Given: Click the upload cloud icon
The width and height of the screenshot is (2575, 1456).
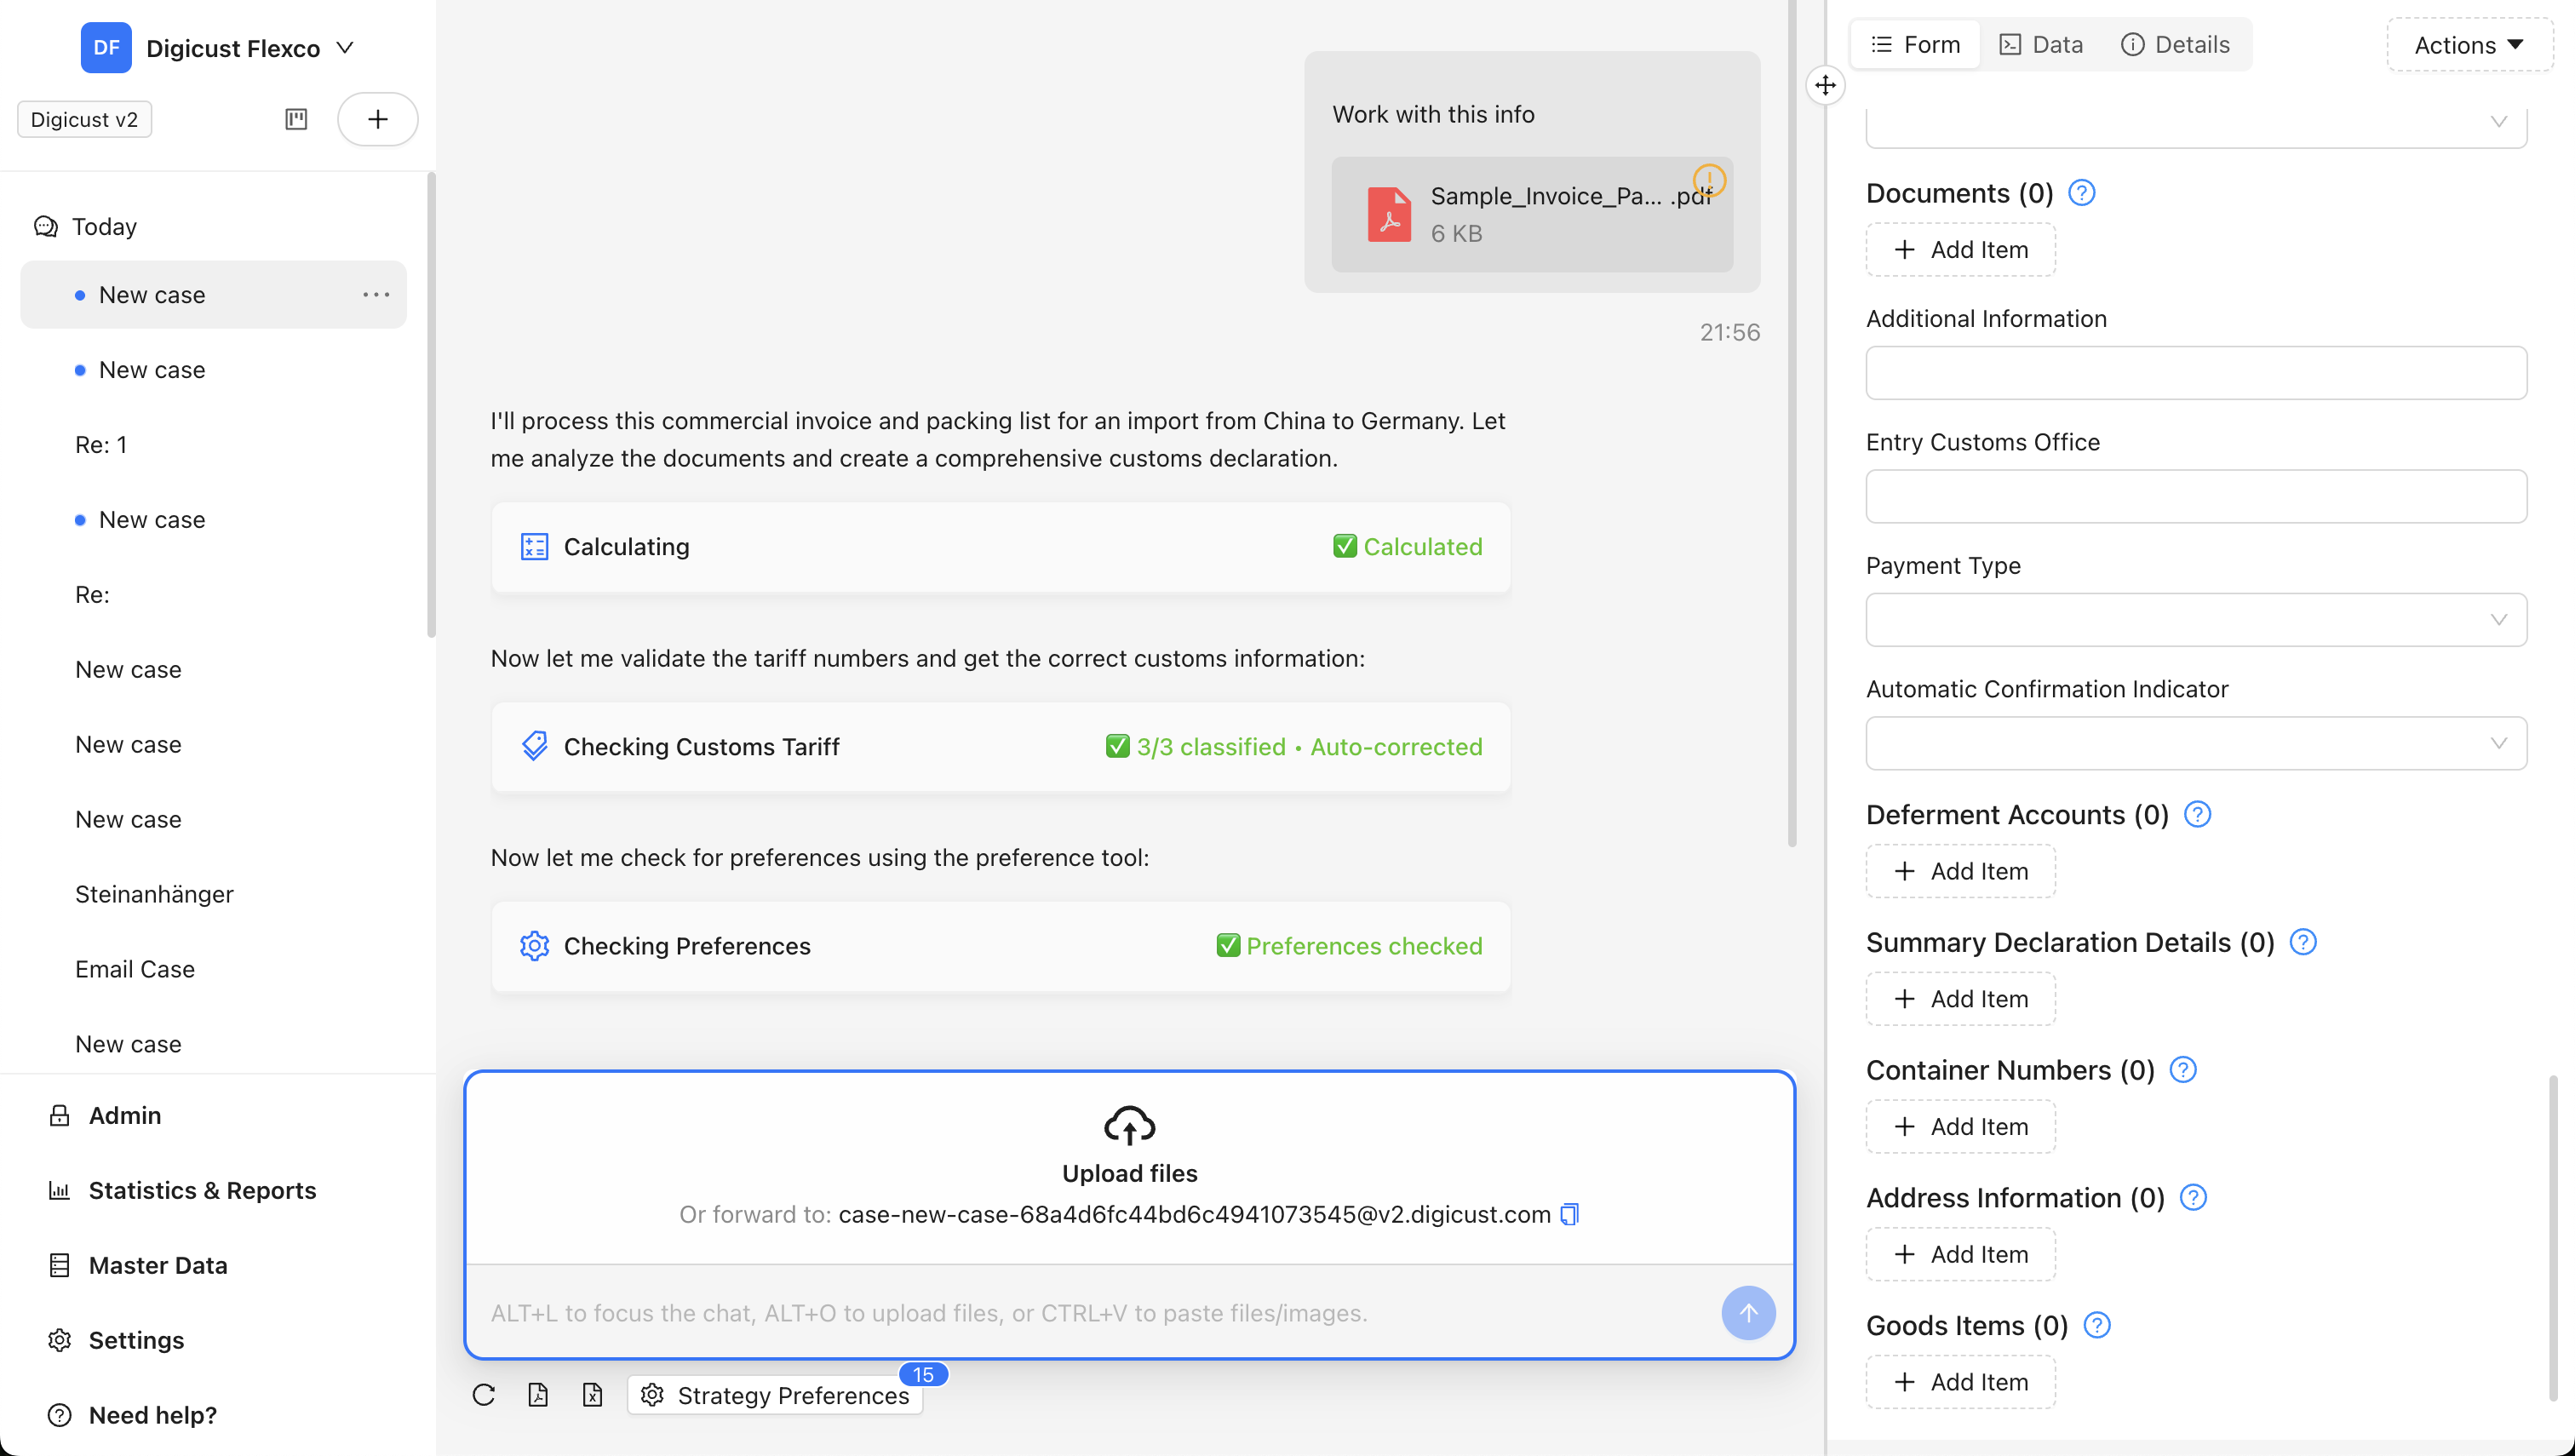Looking at the screenshot, I should 1129,1126.
